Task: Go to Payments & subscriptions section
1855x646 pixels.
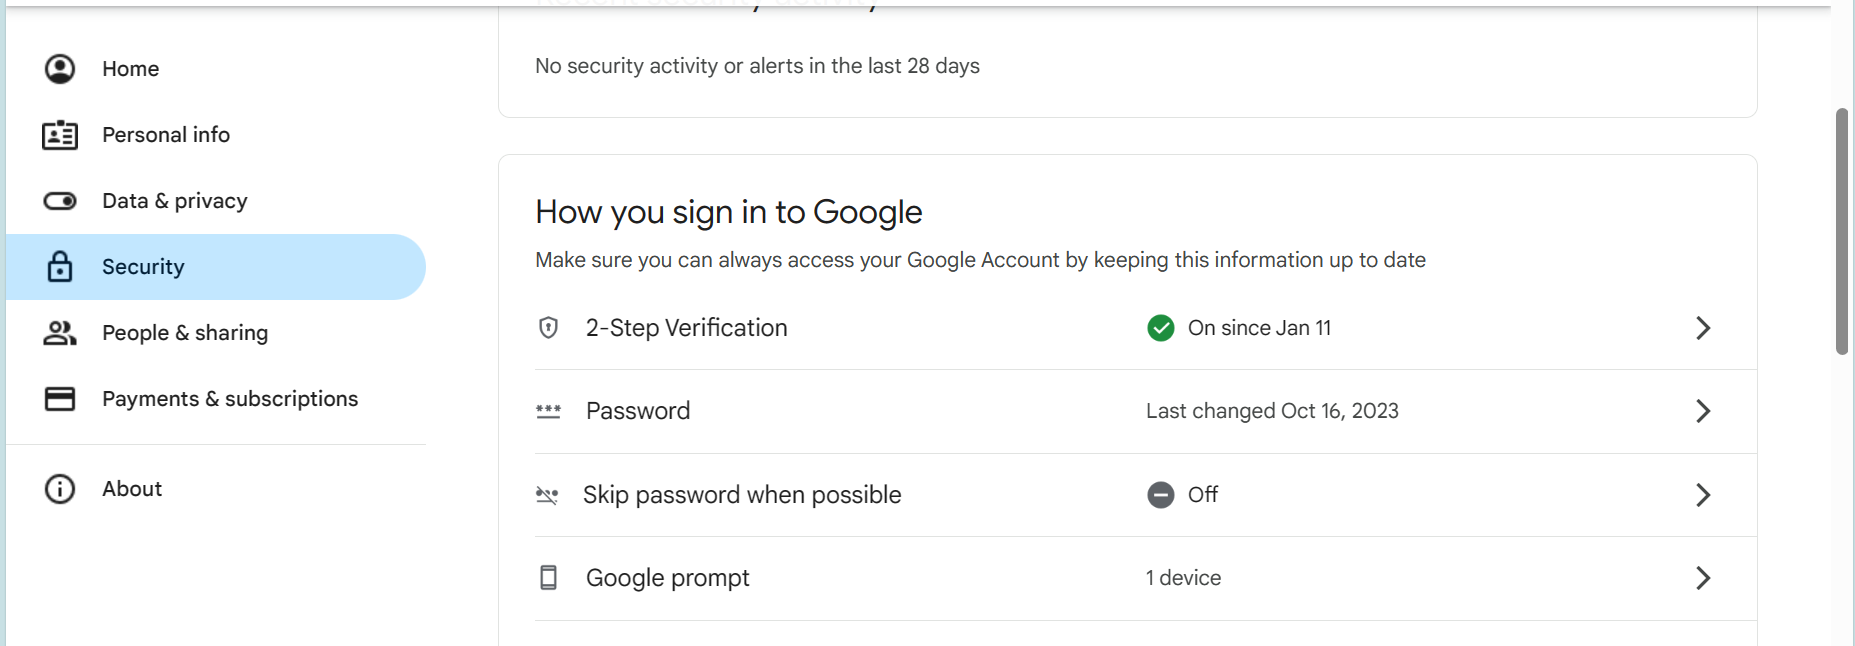Action: click(x=230, y=399)
